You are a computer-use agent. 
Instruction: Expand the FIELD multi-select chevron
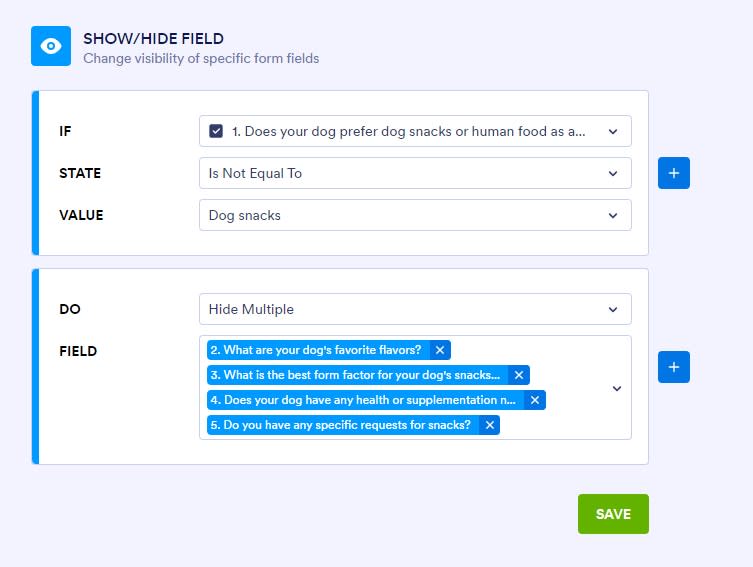(x=617, y=388)
